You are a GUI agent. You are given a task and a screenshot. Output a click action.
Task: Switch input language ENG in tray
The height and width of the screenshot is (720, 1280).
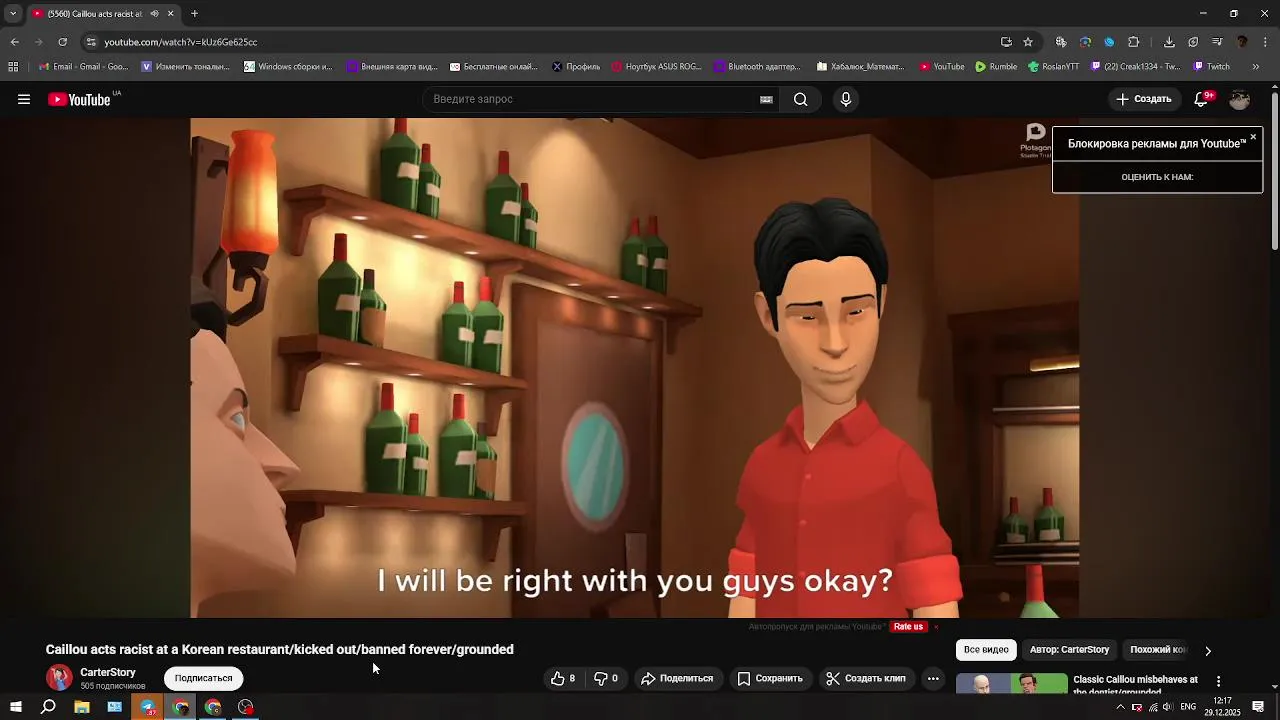tap(1188, 707)
